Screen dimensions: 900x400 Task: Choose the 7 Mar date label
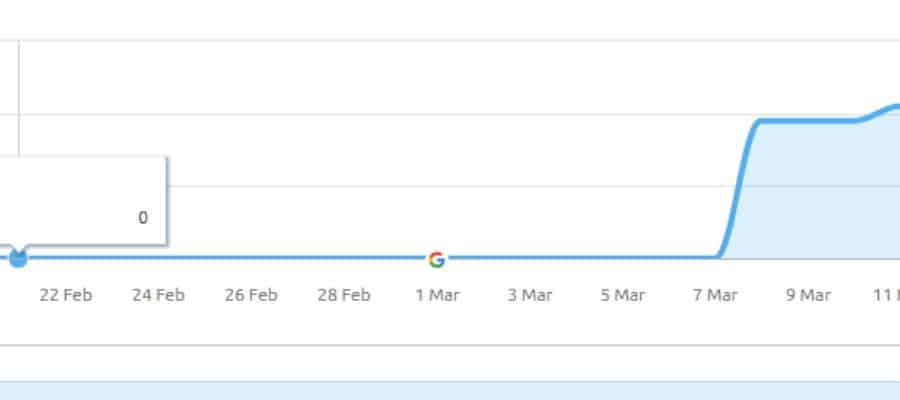coord(715,295)
